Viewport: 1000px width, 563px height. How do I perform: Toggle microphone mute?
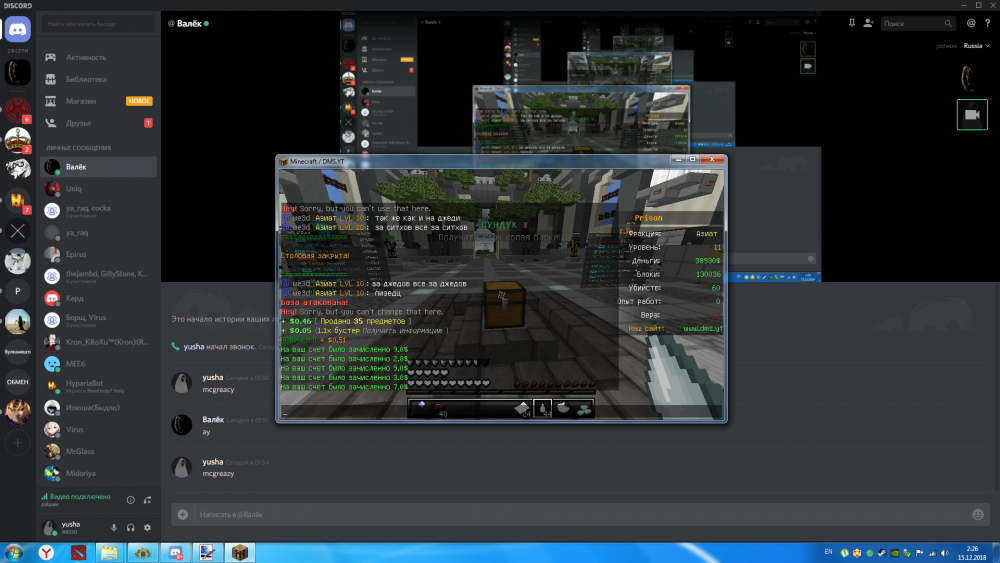(113, 527)
